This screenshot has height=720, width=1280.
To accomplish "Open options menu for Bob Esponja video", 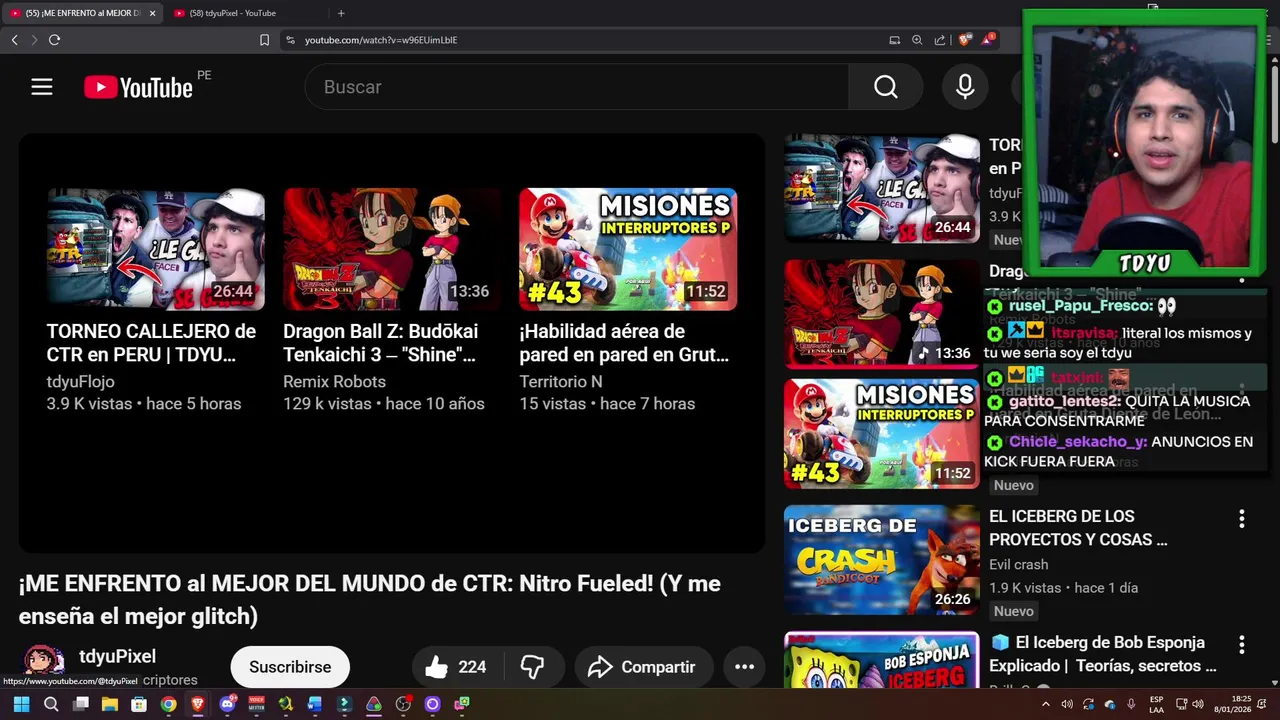I will pyautogui.click(x=1242, y=645).
